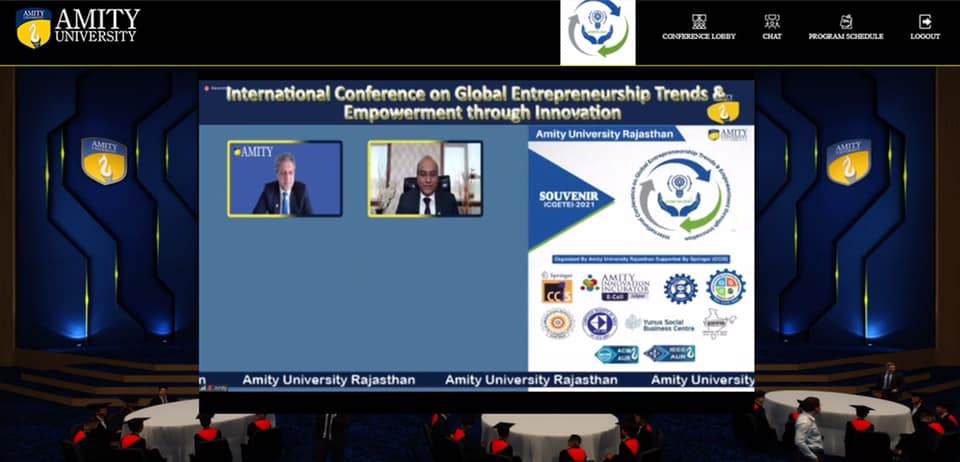The image size is (960, 462).
Task: Open the Conference Lobby
Action: [x=699, y=28]
